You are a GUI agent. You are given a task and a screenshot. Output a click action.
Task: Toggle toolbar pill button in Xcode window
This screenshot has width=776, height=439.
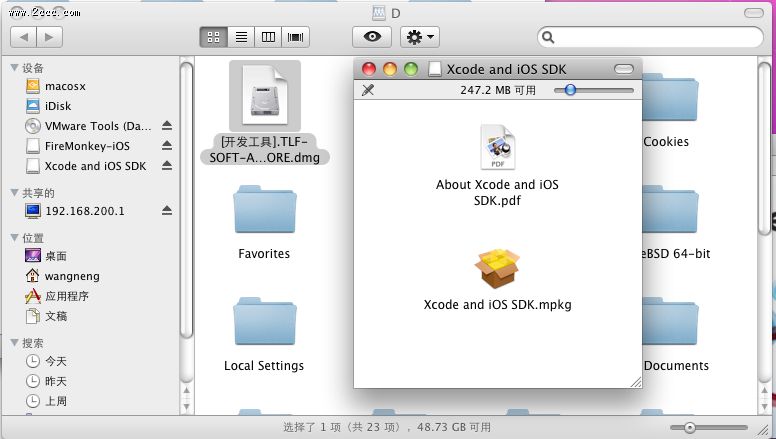[x=624, y=69]
